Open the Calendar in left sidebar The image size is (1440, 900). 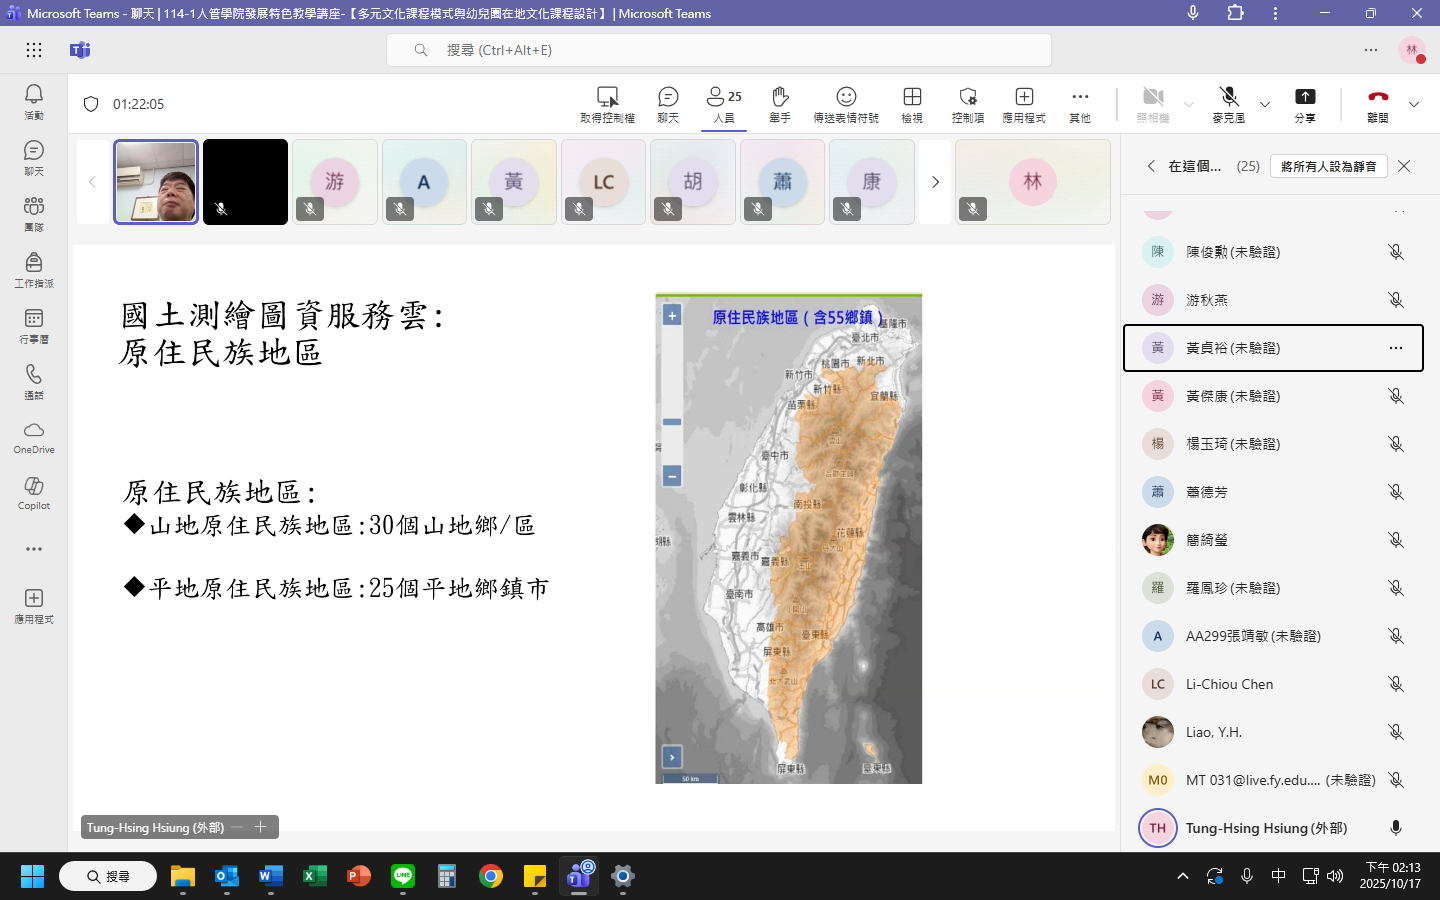click(34, 325)
